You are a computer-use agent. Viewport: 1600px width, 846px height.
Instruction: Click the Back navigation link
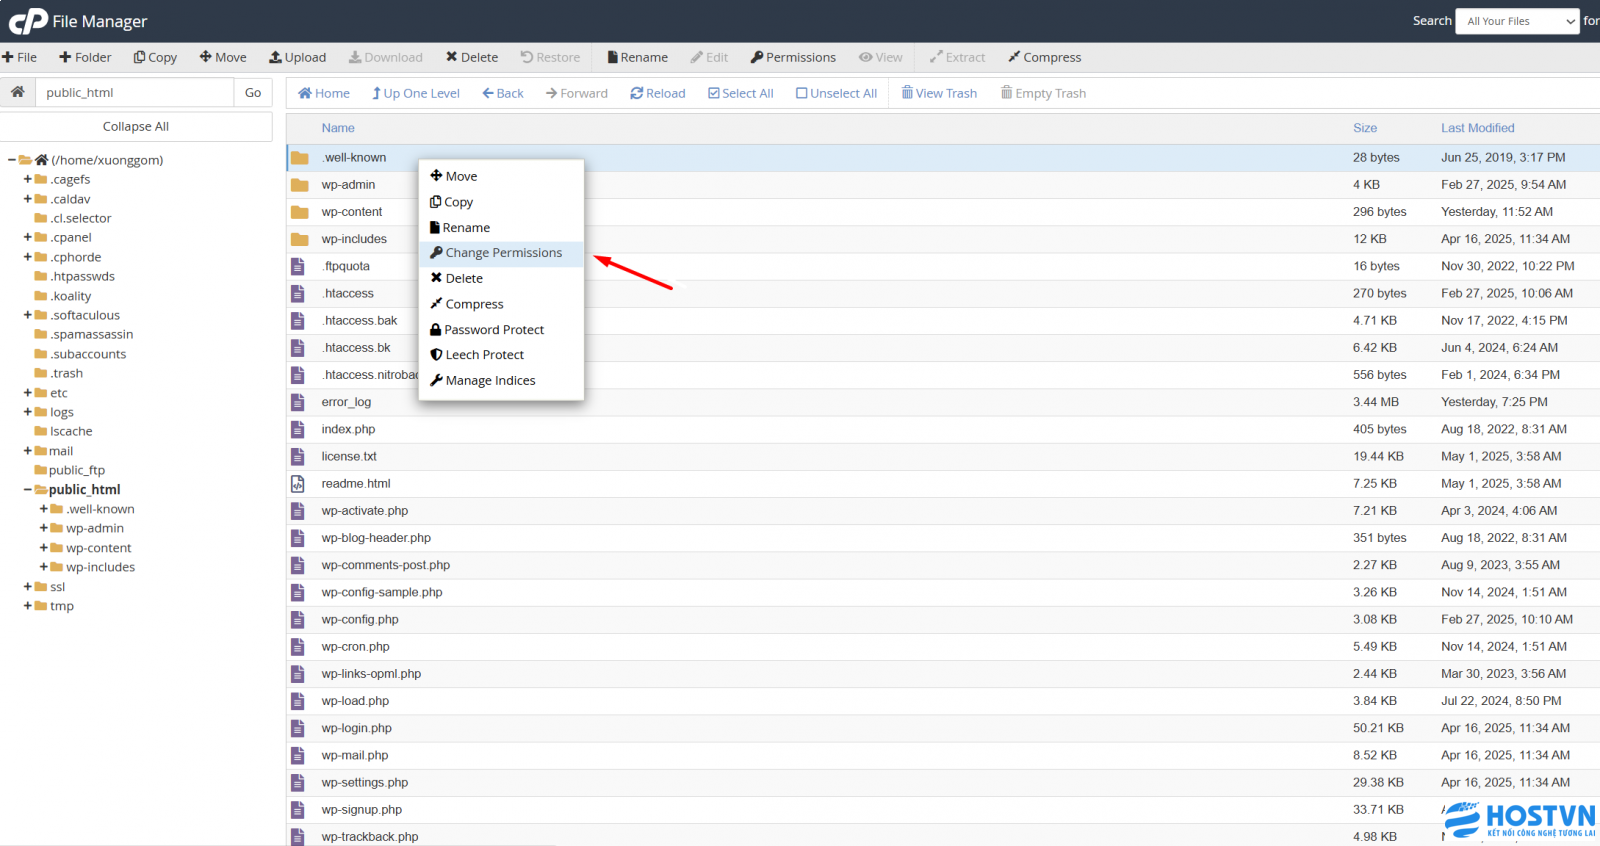[x=503, y=93]
